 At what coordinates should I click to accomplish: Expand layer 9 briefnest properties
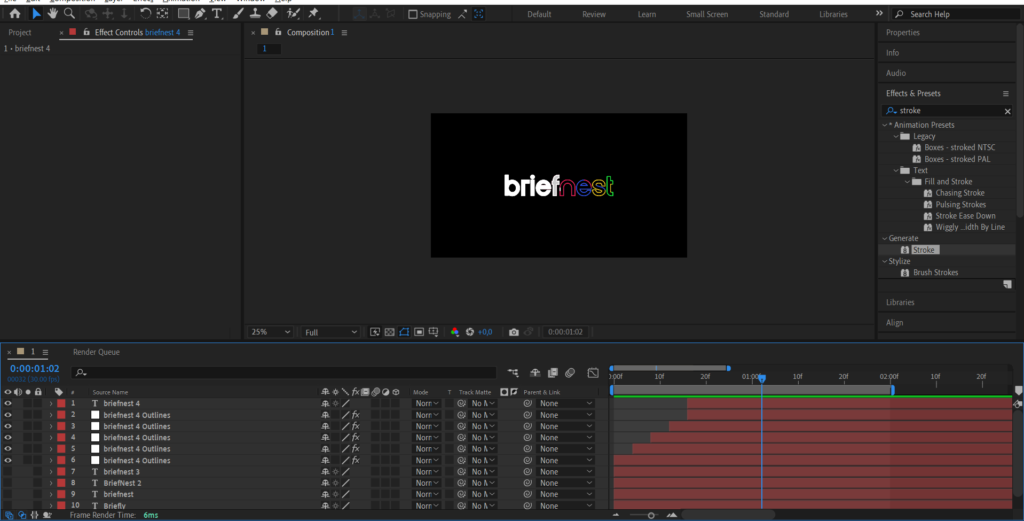point(51,494)
